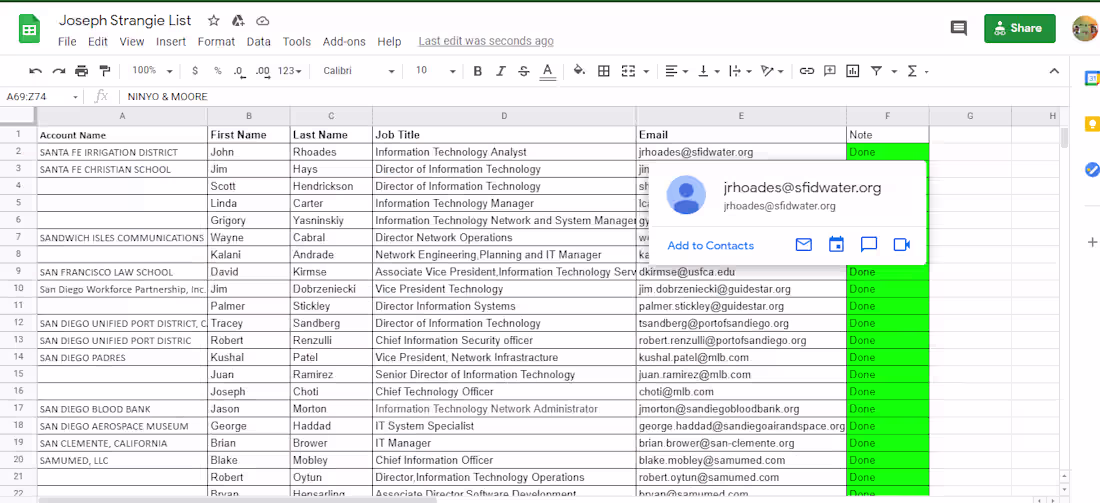This screenshot has width=1100, height=503.
Task: Open last edit was seconds ago link
Action: pyautogui.click(x=486, y=41)
